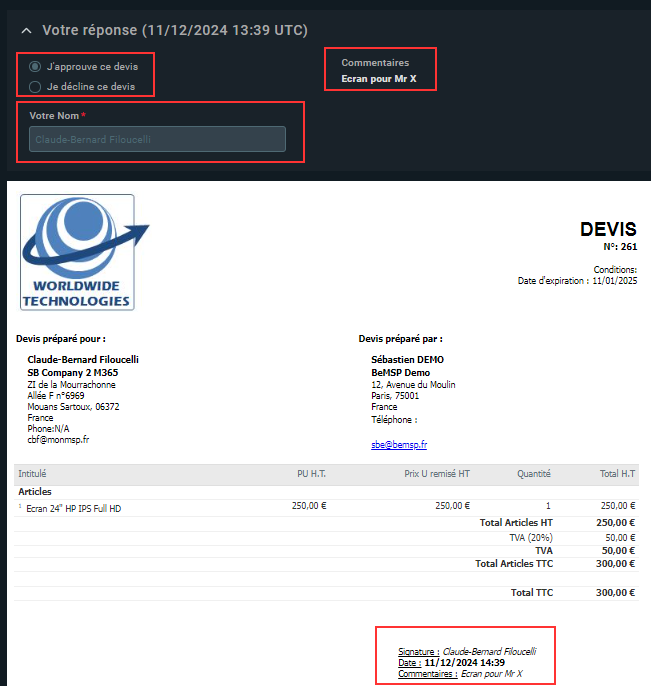Click the Total TTC amount 300,00 €
Viewport: 651px width, 686px height.
tap(615, 593)
